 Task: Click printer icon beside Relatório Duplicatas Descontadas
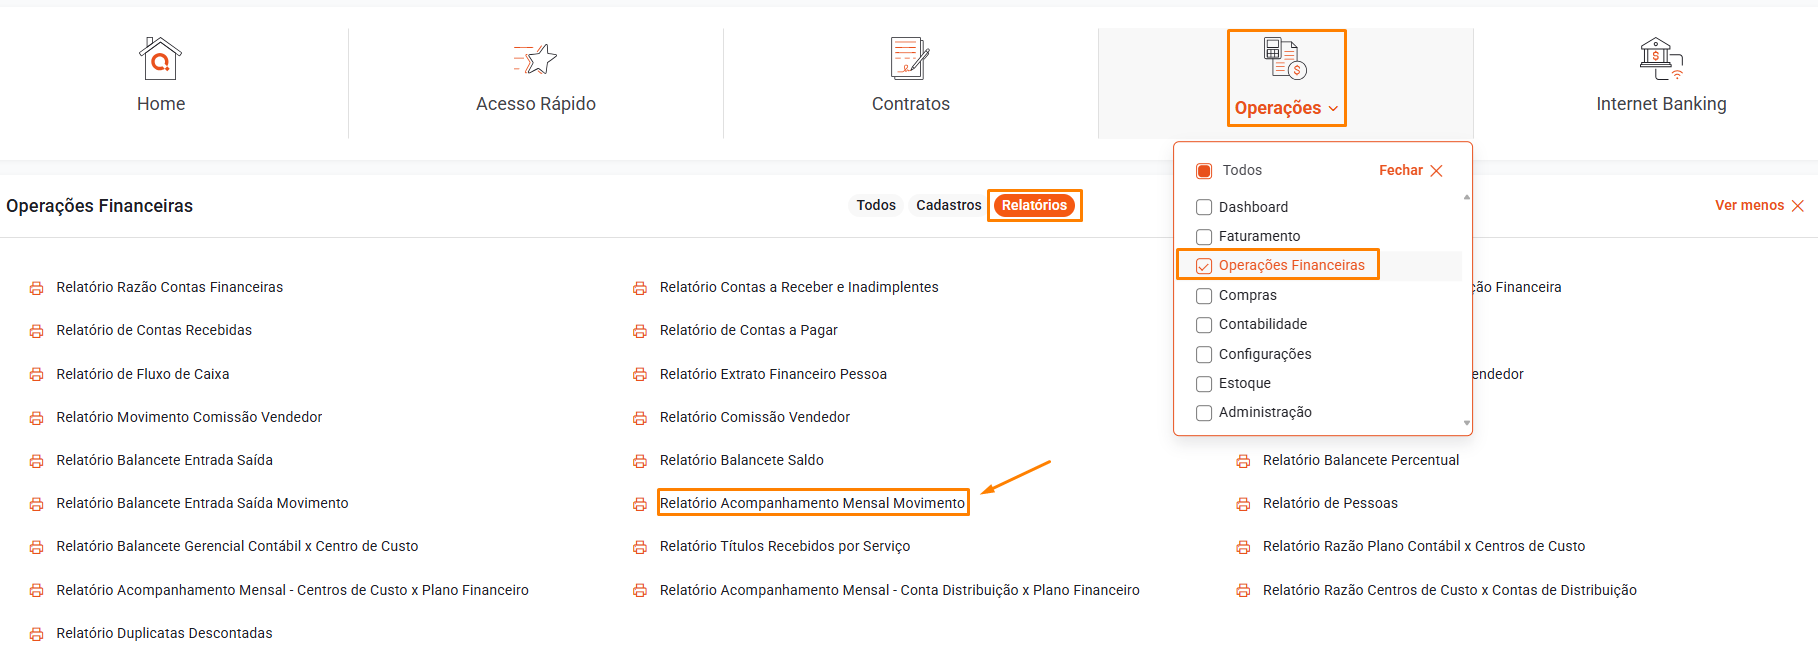click(37, 634)
